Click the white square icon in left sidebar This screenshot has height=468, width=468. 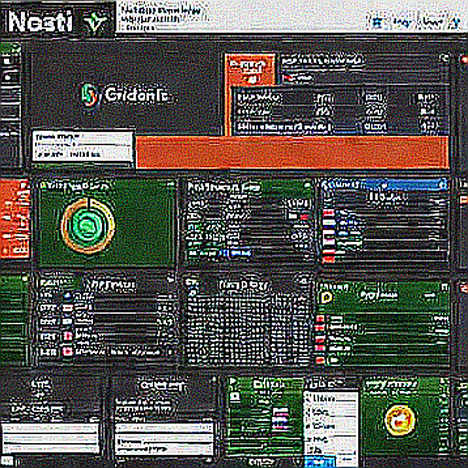[7, 61]
